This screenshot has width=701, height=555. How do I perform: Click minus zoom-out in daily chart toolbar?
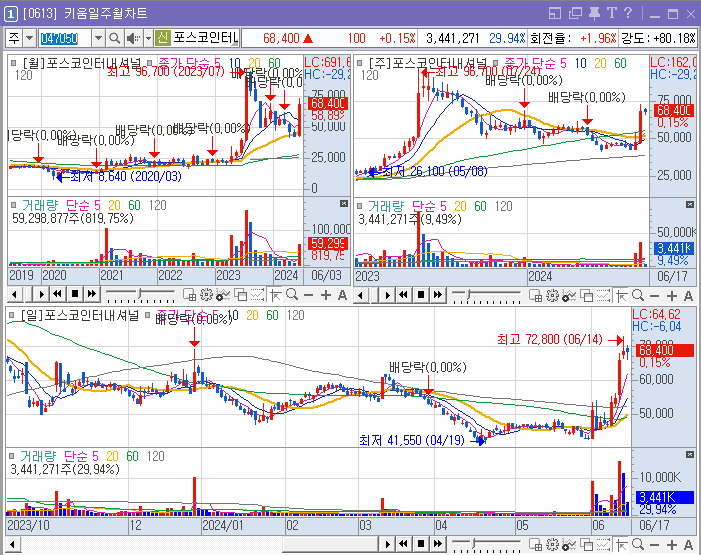(655, 545)
